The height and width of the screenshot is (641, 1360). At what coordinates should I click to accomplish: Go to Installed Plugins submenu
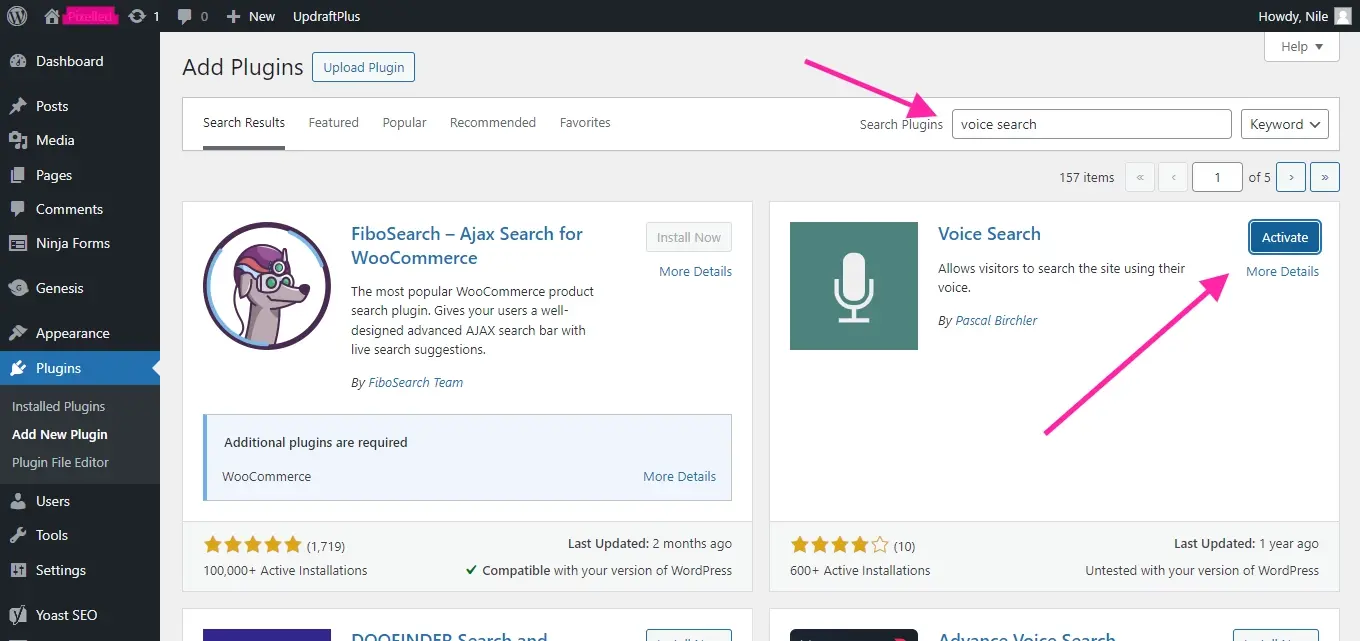[58, 406]
